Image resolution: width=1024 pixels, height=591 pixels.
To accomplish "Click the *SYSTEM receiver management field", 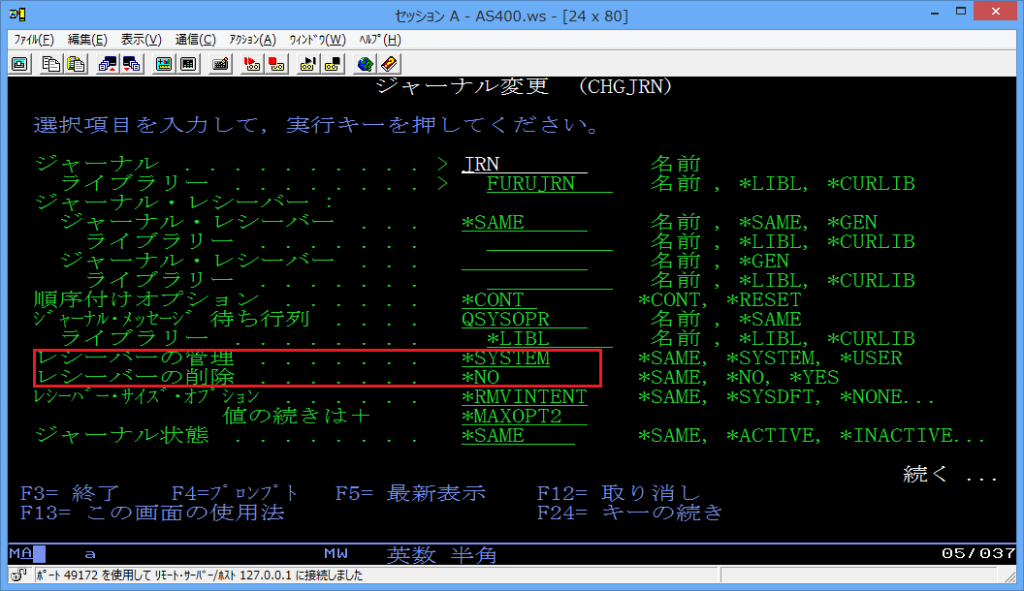I will [x=505, y=358].
